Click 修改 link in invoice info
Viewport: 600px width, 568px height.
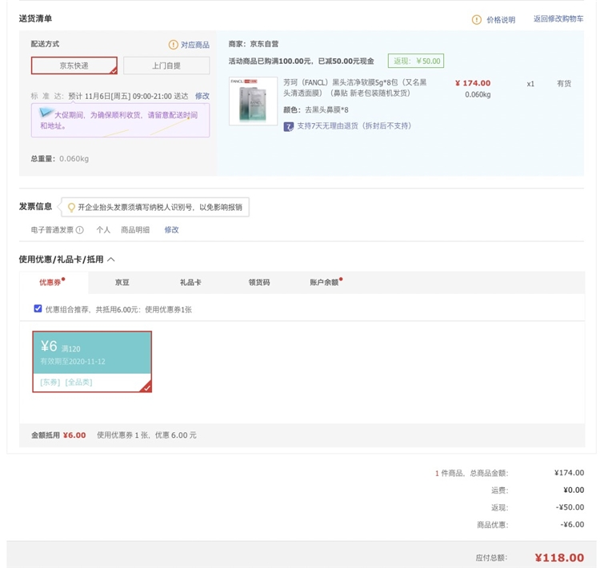tap(171, 230)
